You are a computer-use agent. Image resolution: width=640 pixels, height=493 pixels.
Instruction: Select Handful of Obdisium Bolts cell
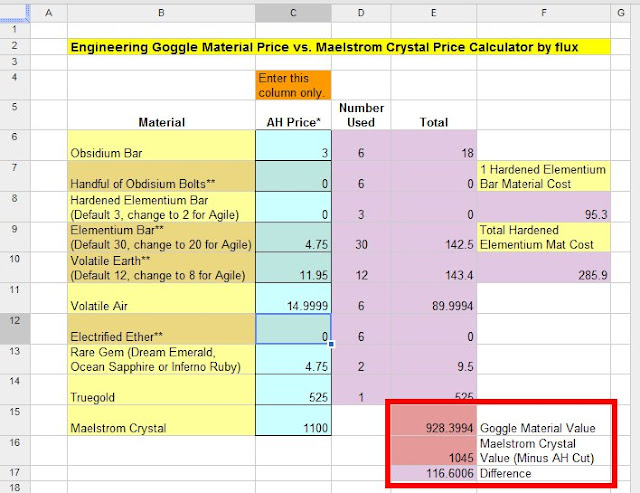(161, 176)
